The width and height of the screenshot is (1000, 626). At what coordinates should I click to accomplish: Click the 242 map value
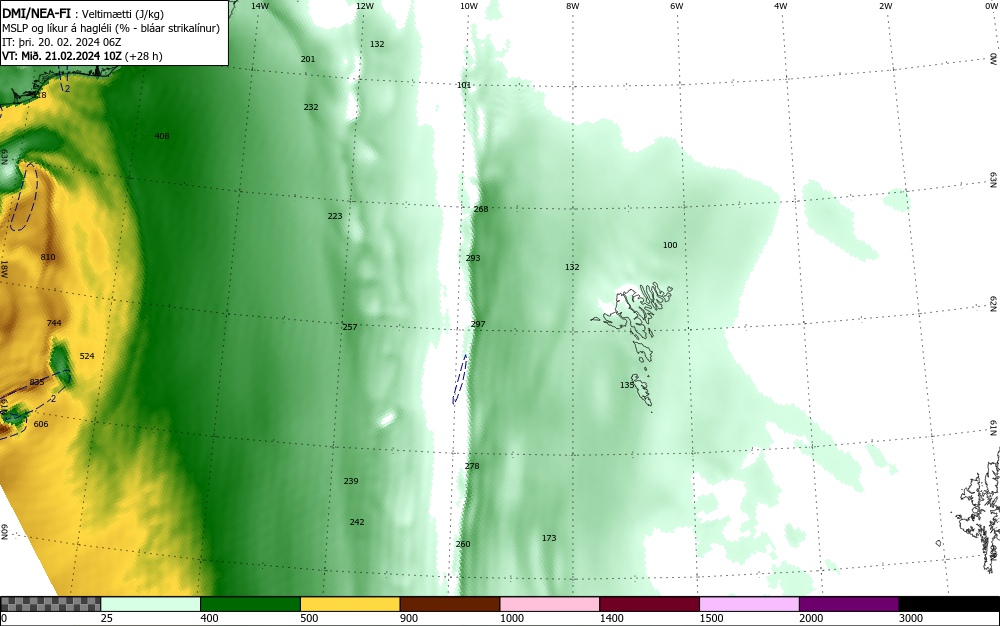pos(357,522)
